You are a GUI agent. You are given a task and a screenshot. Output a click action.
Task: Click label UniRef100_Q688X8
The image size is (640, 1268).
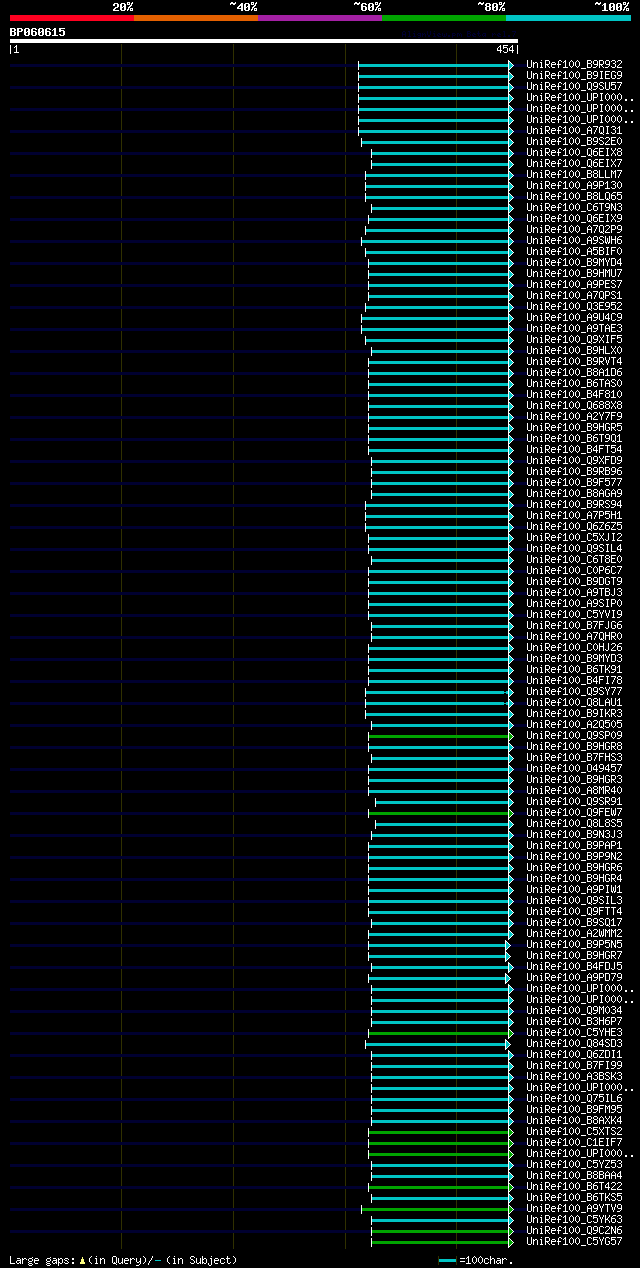[x=574, y=405]
